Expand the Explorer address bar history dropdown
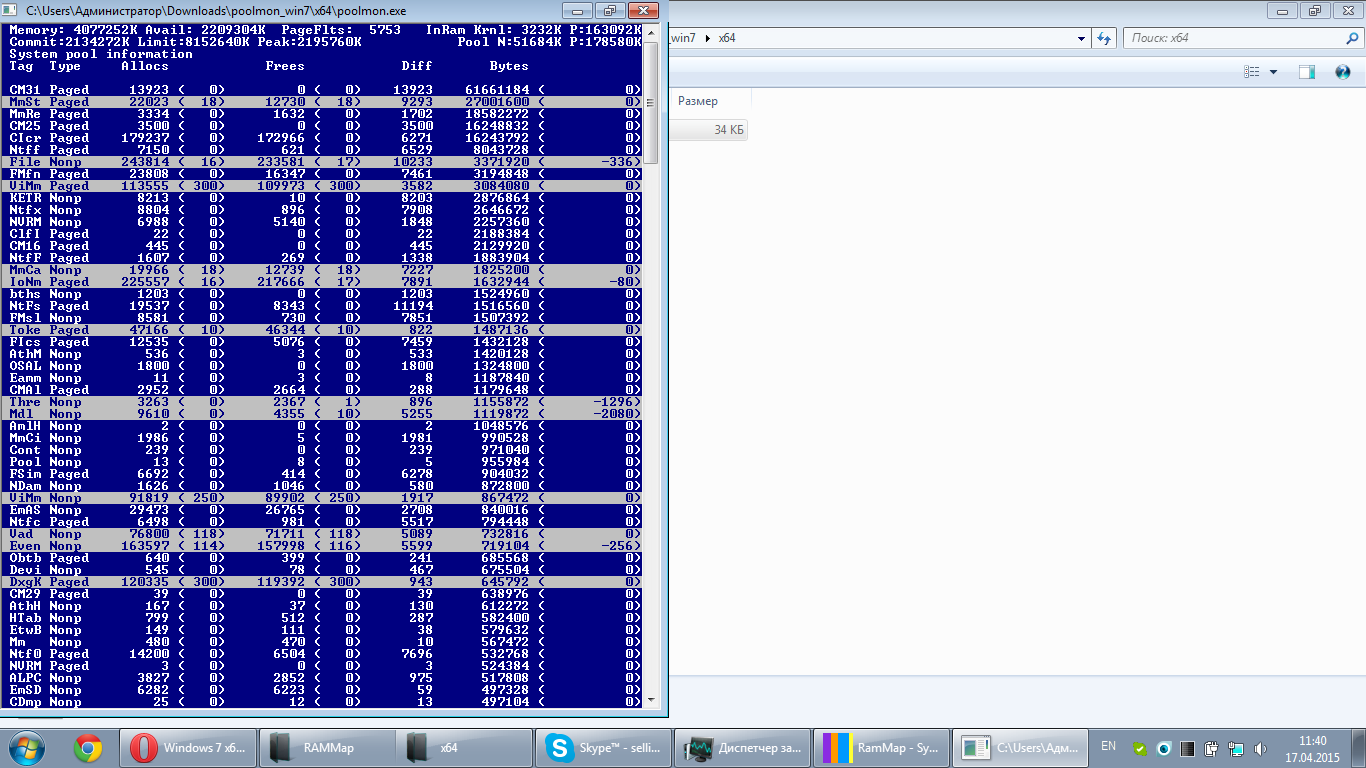1366x768 pixels. click(x=1080, y=38)
